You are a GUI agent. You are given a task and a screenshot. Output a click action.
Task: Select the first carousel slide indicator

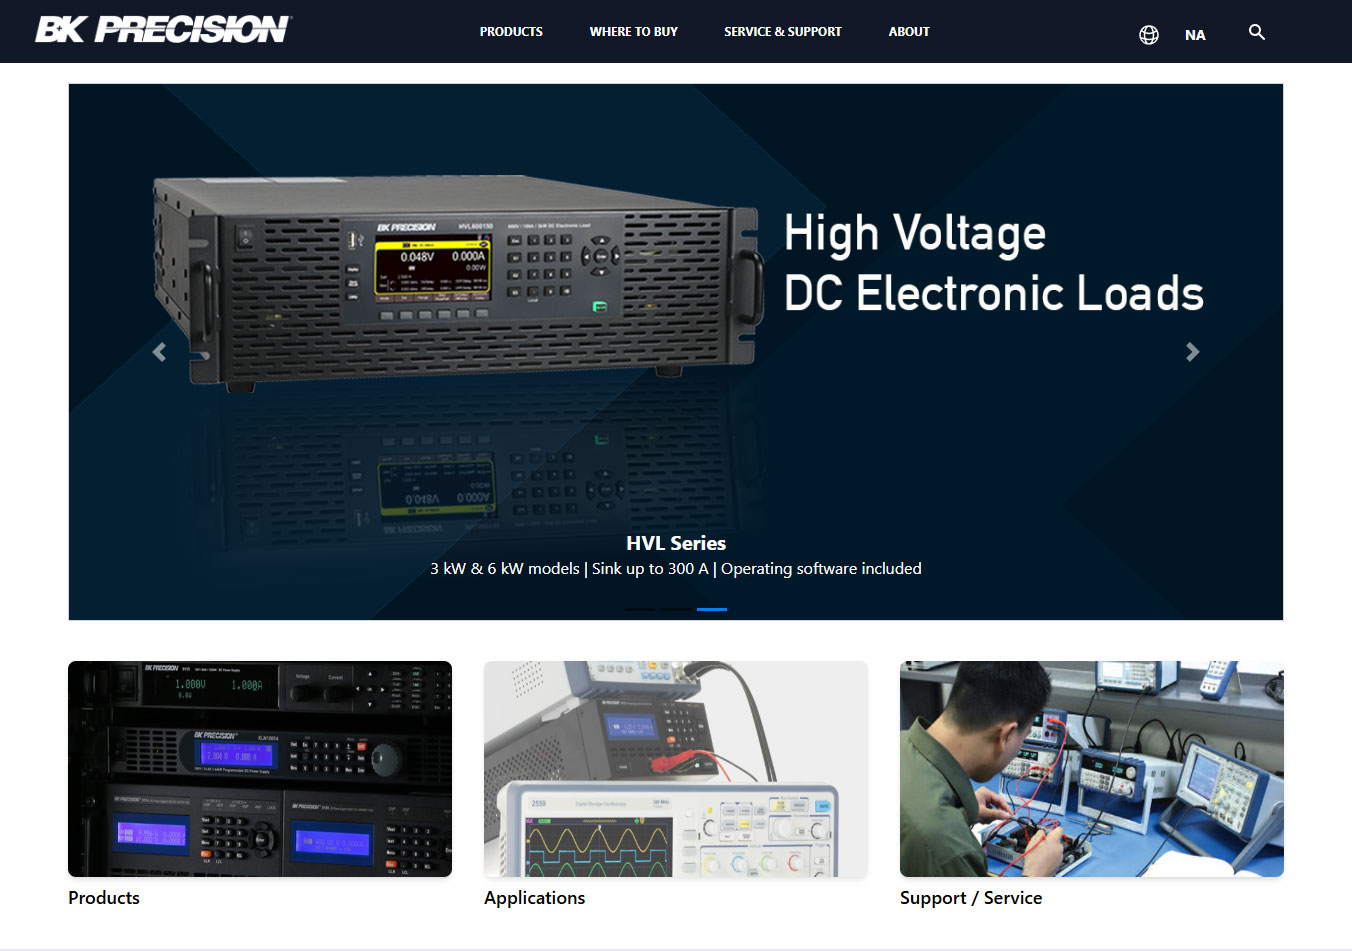(x=640, y=608)
